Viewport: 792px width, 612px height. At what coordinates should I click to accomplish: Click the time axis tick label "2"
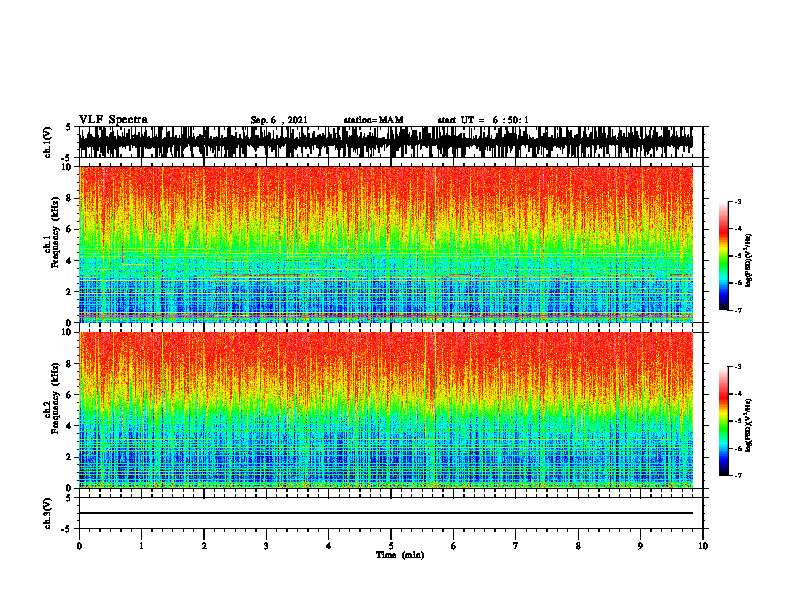[x=204, y=546]
